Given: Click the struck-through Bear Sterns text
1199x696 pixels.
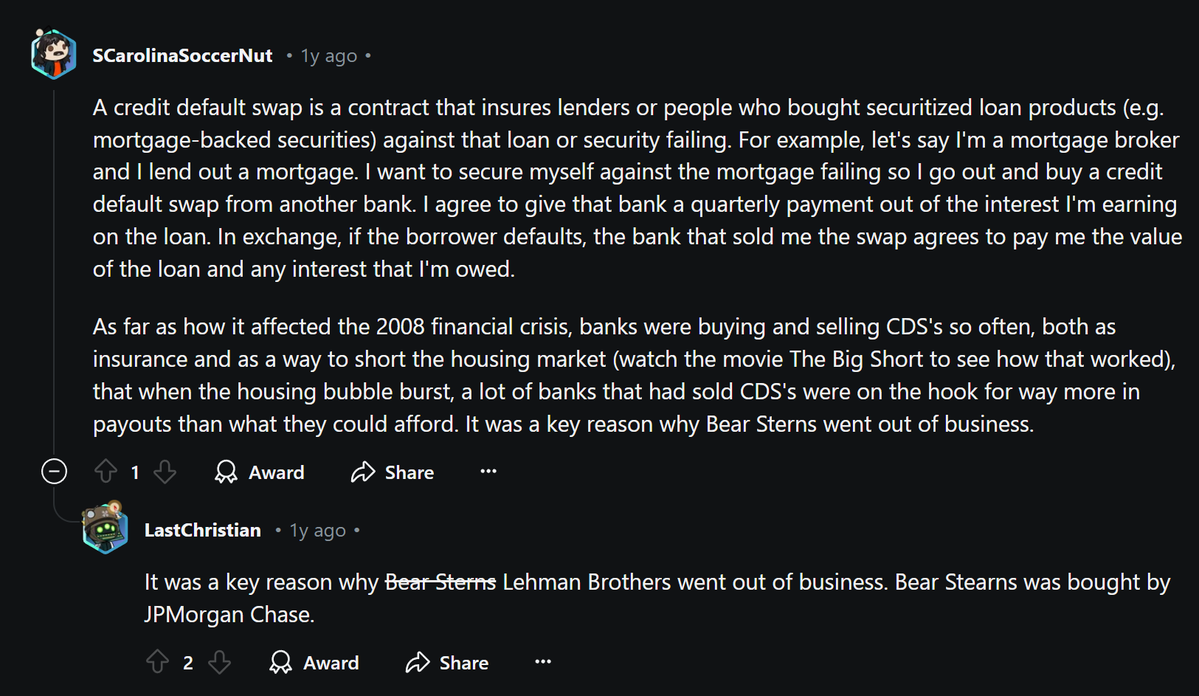Looking at the screenshot, I should click(441, 582).
